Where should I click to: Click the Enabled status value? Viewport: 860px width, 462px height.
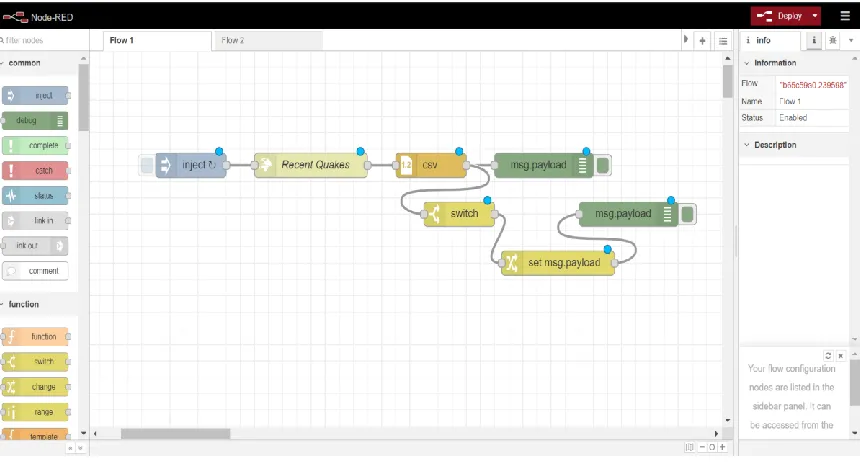[x=793, y=117]
